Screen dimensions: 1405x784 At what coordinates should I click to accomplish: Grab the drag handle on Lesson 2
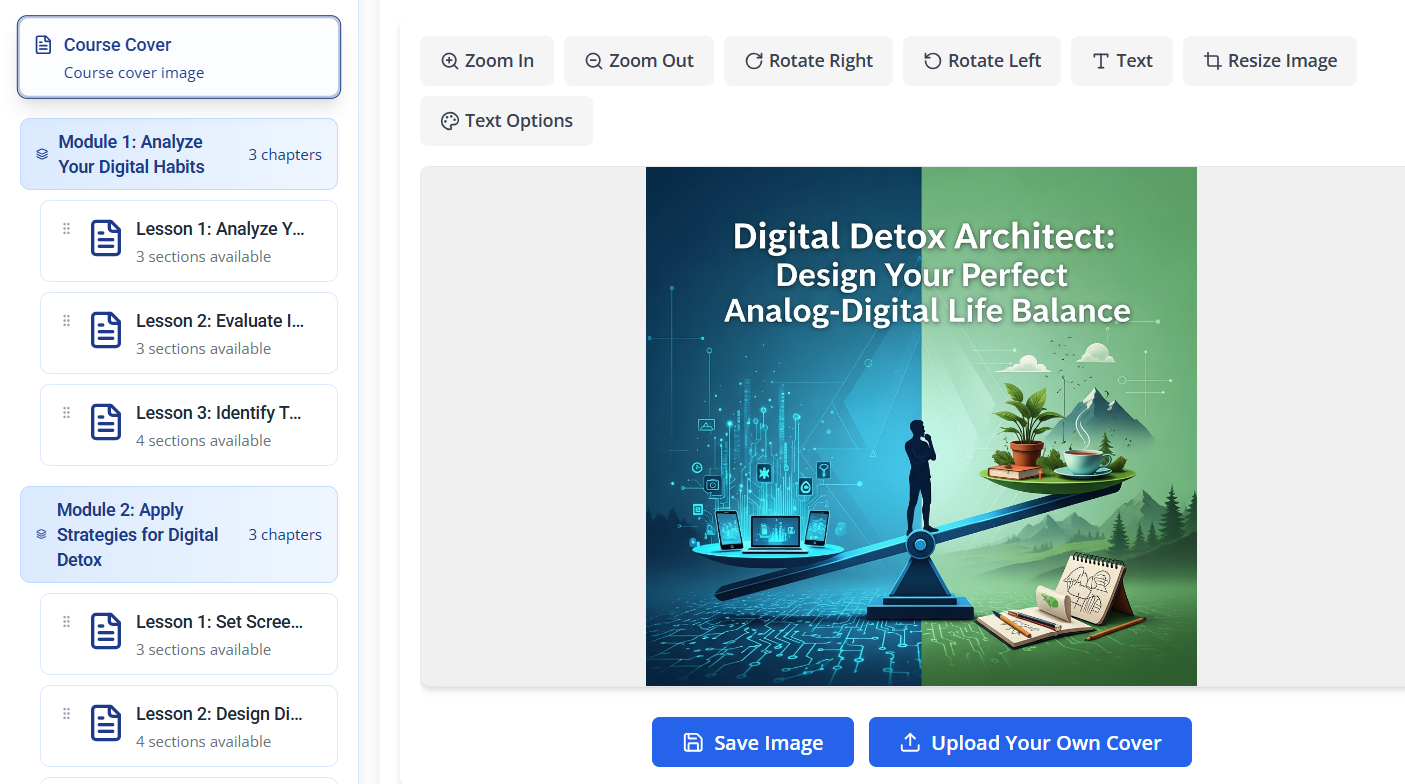[66, 320]
